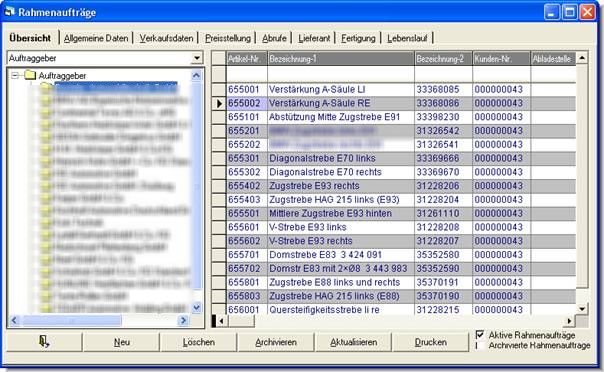Open the Abrufe tab
Image resolution: width=604 pixels, height=372 pixels.
(x=274, y=38)
